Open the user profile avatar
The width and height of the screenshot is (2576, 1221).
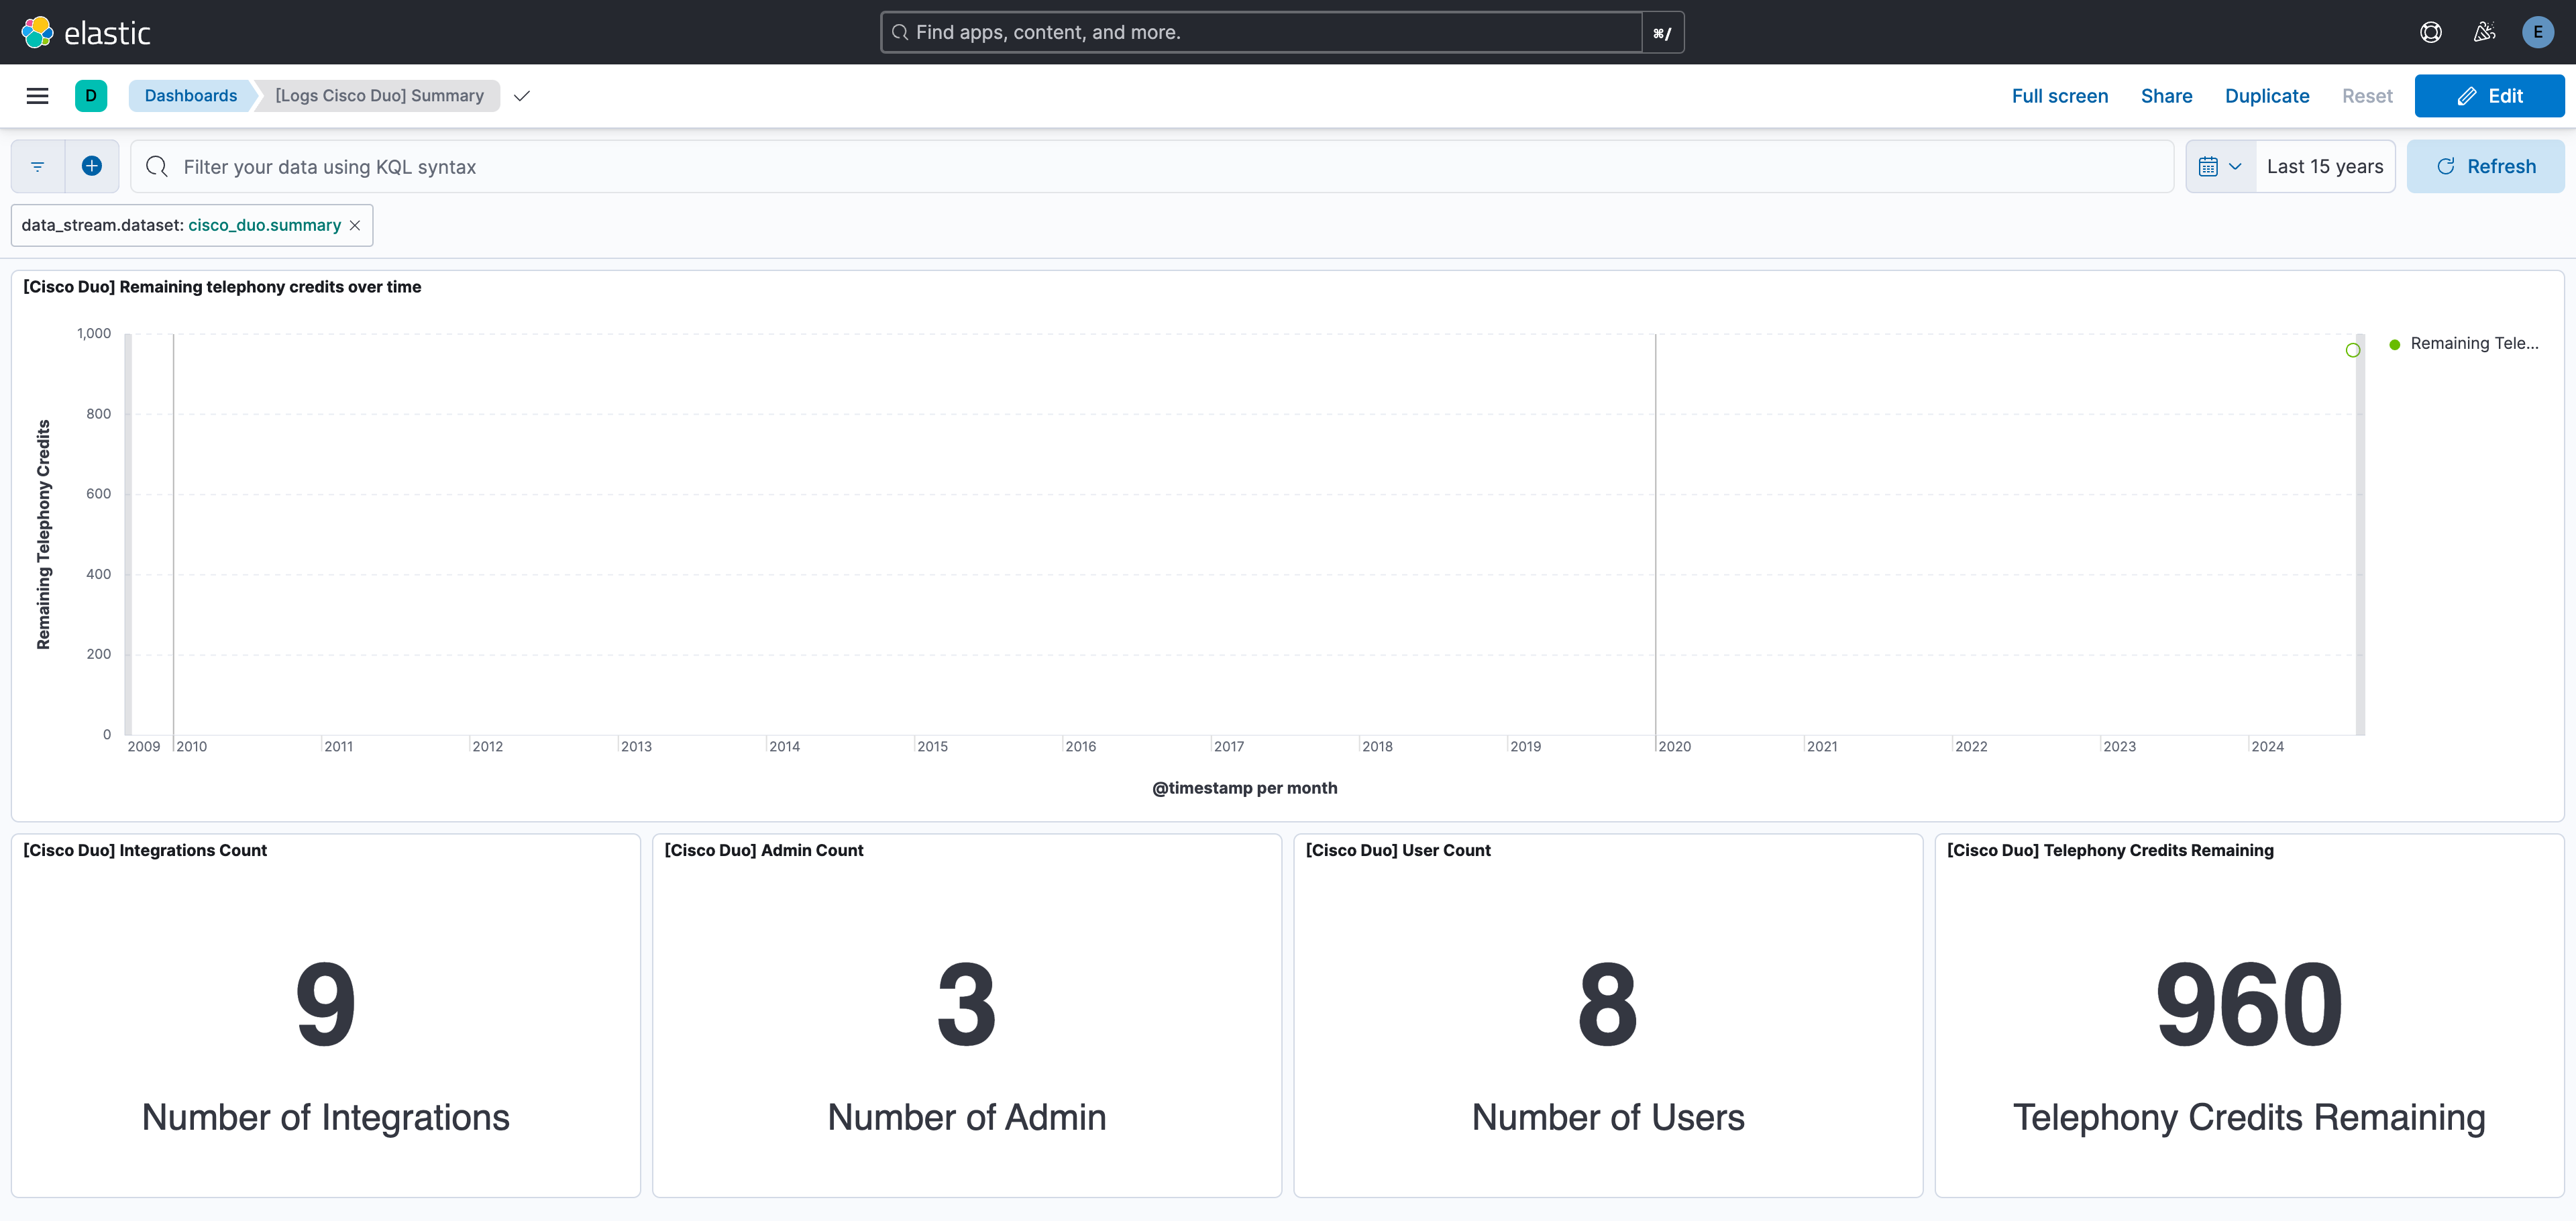click(2538, 31)
